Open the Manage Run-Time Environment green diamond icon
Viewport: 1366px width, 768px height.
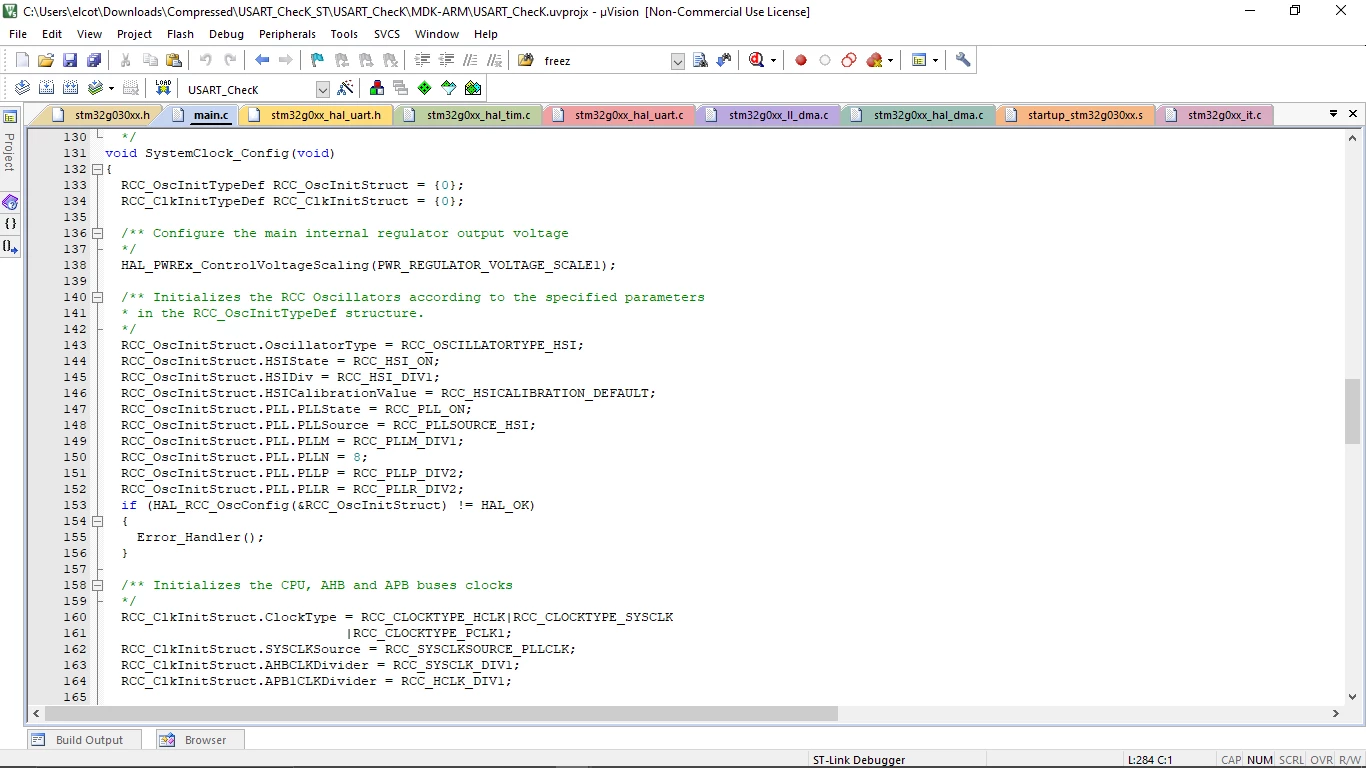click(425, 88)
